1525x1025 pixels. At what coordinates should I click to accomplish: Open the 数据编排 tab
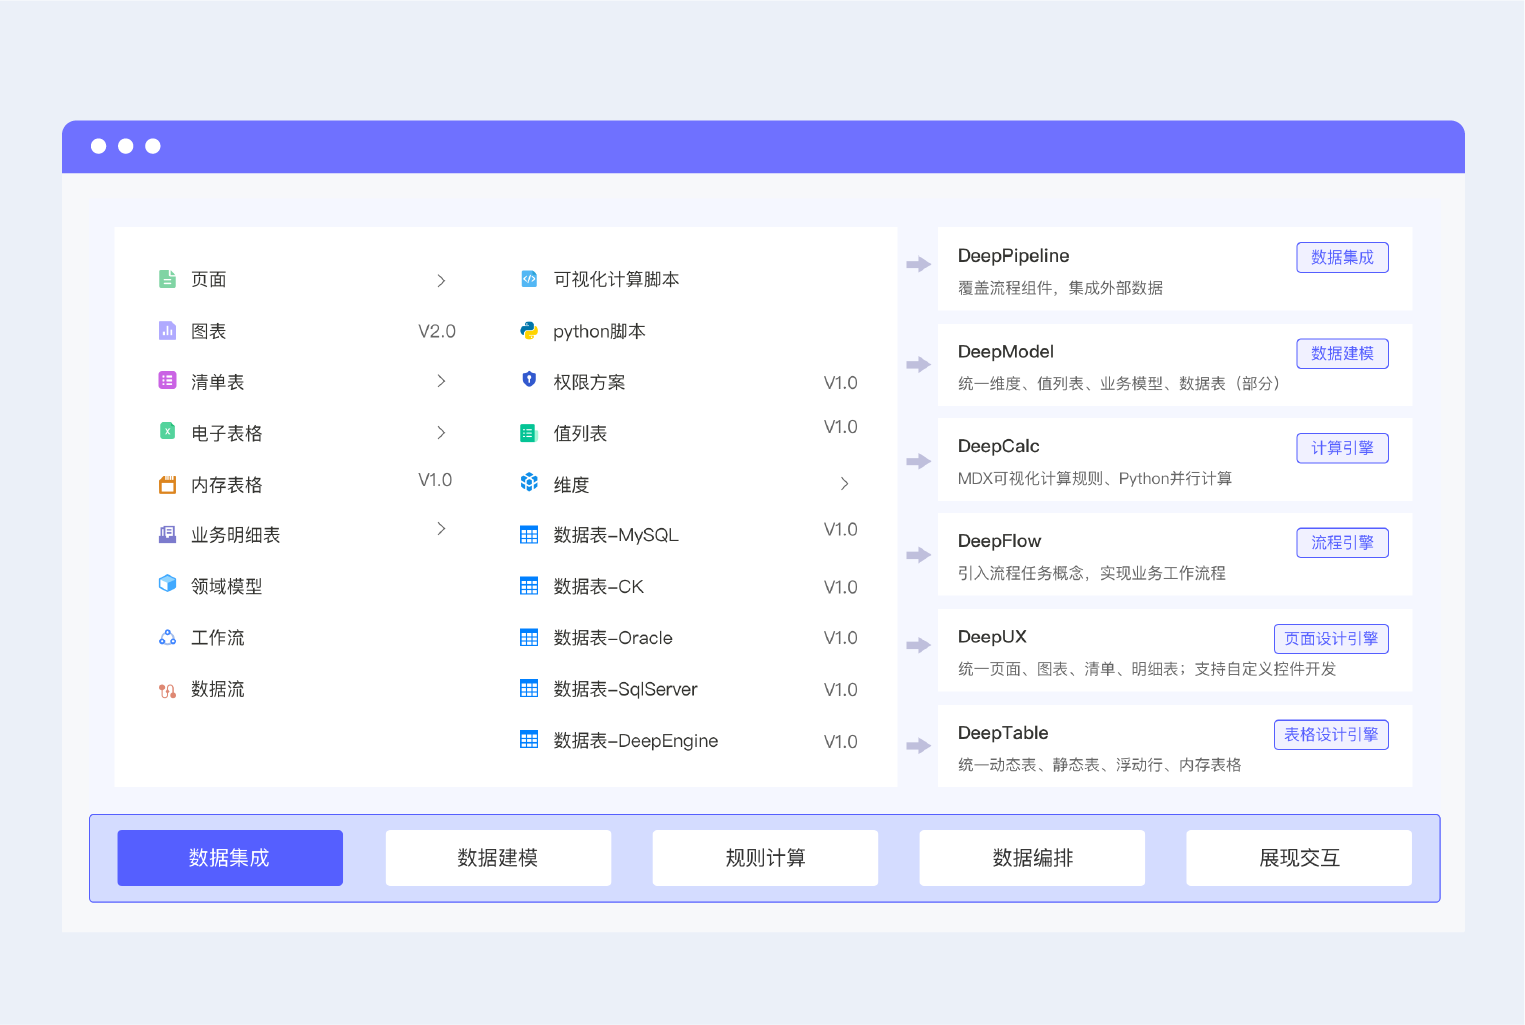(1032, 858)
